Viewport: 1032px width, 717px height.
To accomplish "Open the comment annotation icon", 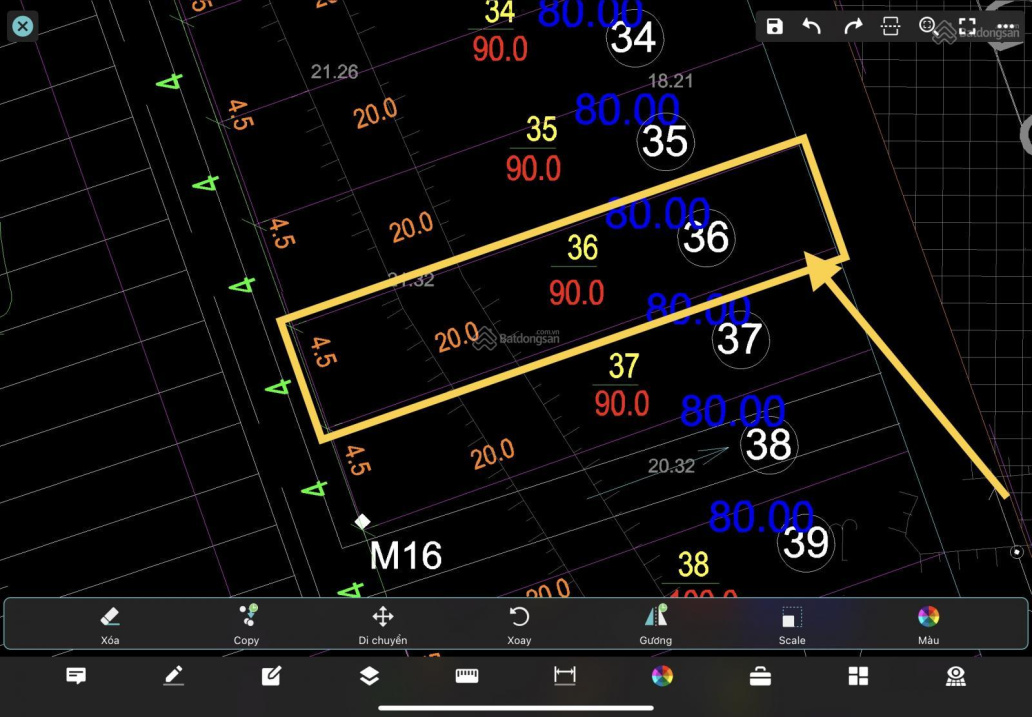I will point(76,677).
